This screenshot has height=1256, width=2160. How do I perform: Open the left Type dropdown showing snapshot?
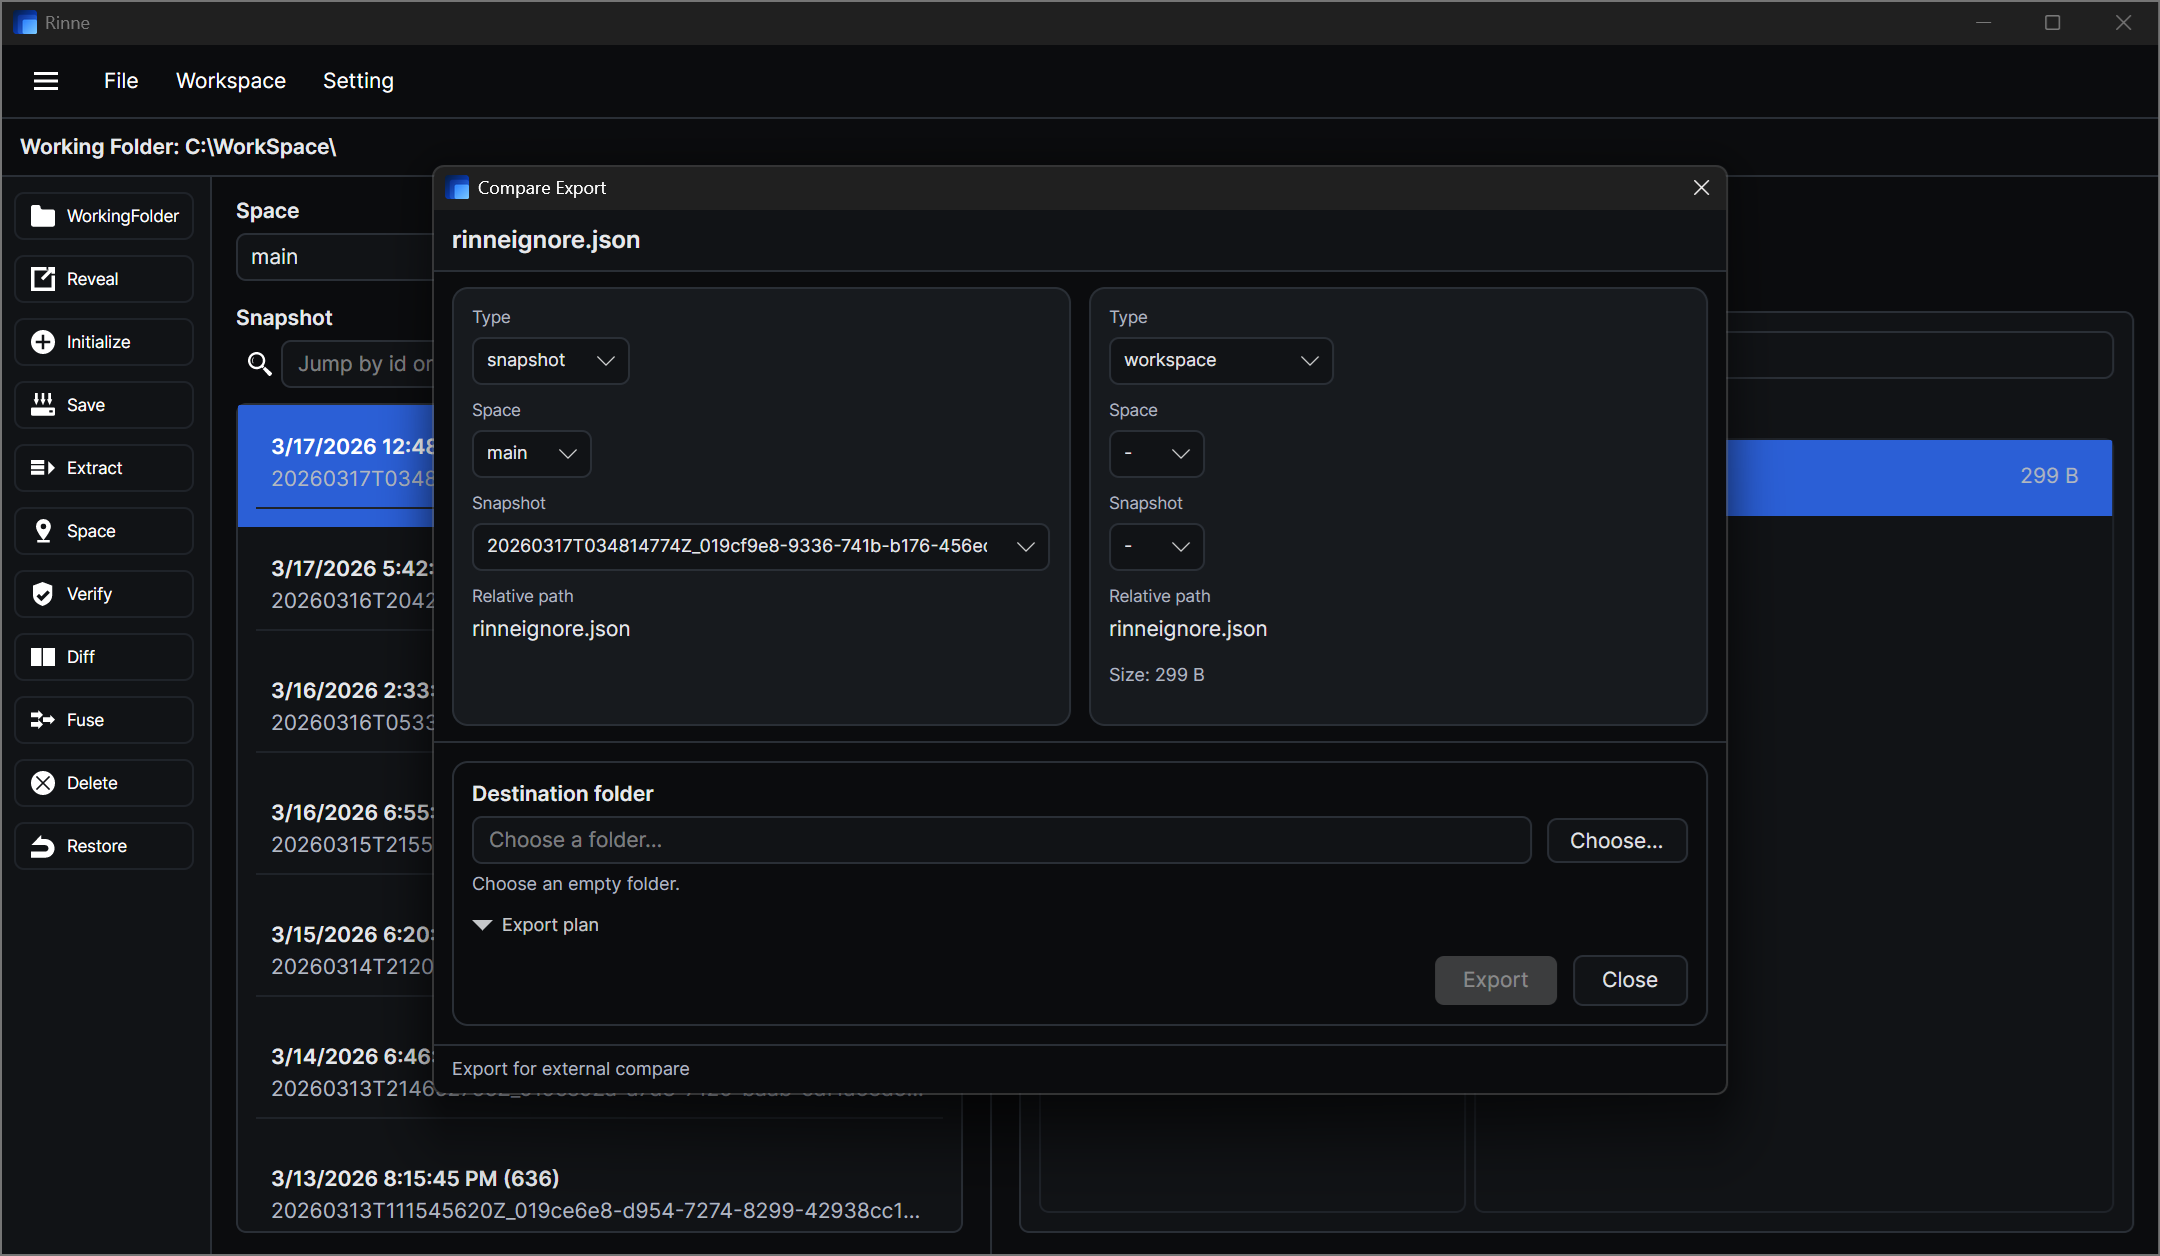549,360
